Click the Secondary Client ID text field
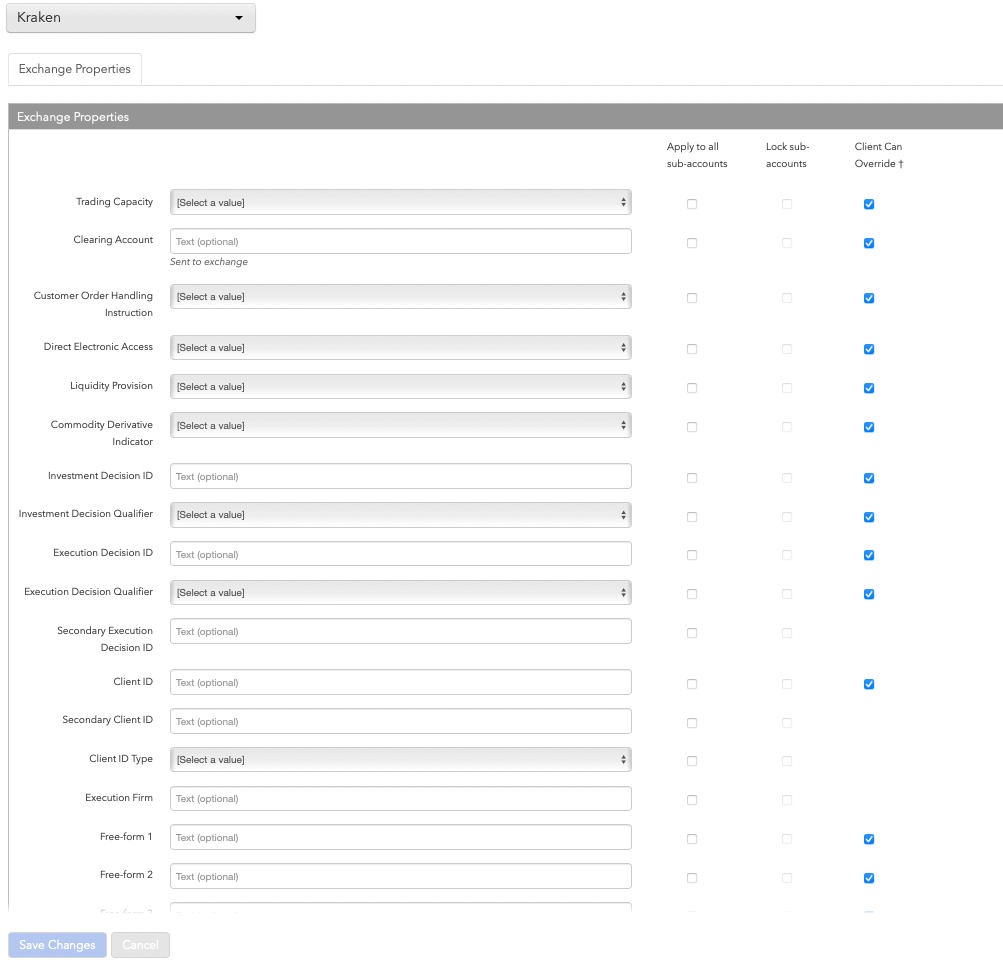 (400, 722)
